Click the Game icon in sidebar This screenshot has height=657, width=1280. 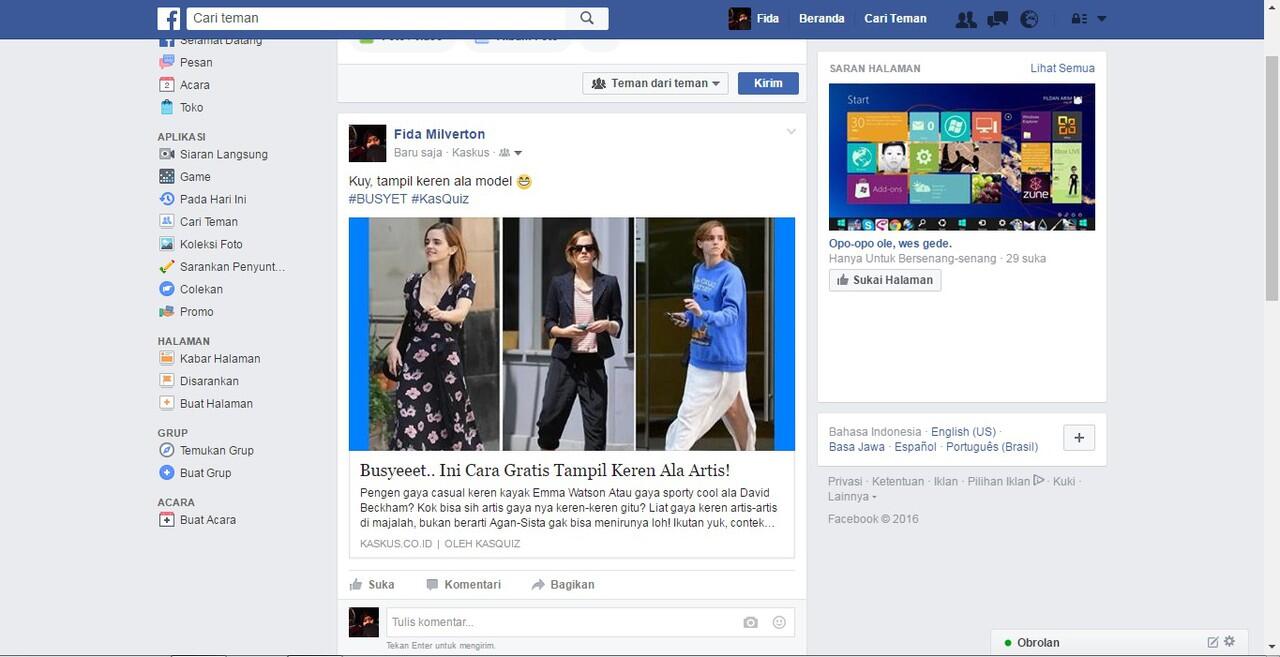click(x=167, y=176)
